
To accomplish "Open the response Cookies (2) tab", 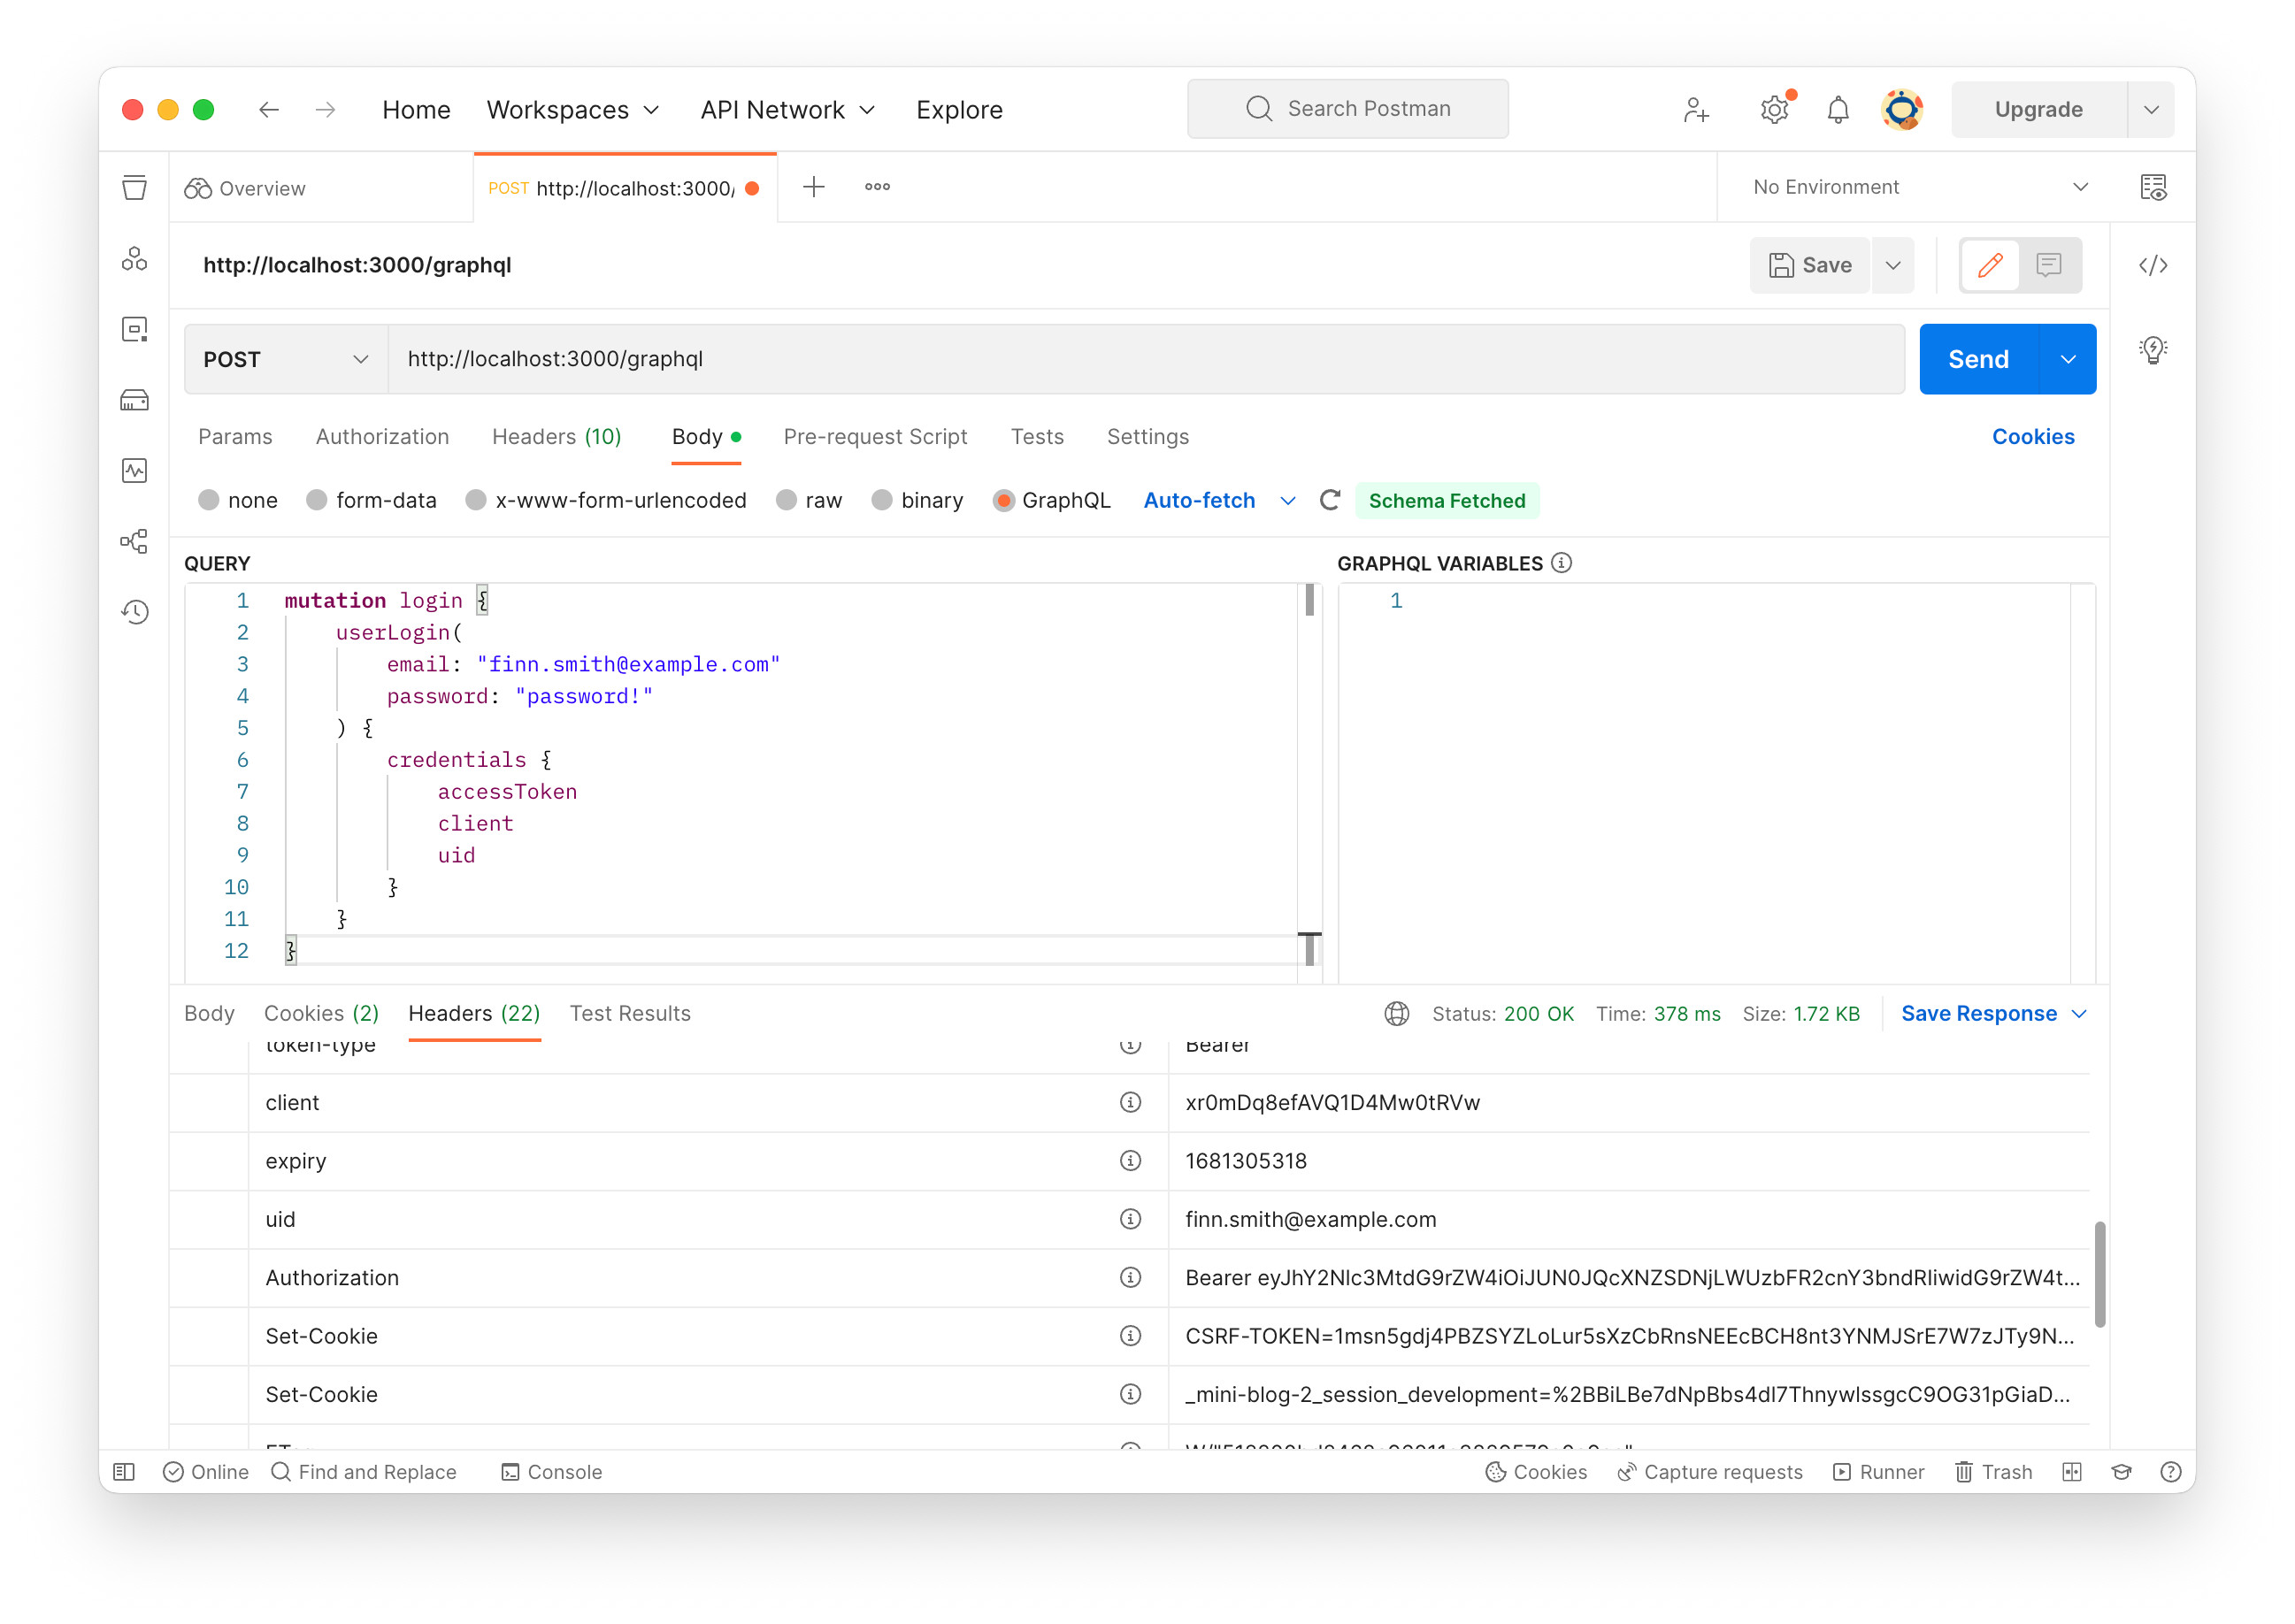I will pos(321,1013).
